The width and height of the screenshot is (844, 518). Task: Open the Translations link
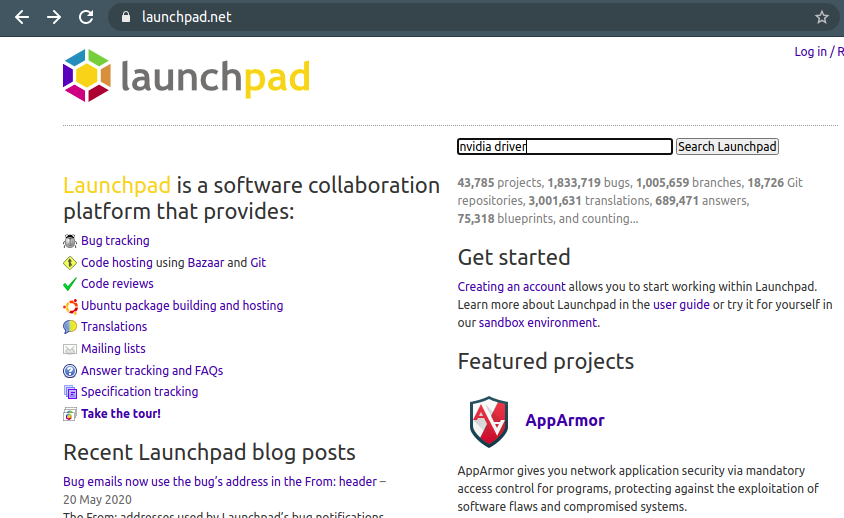(114, 326)
